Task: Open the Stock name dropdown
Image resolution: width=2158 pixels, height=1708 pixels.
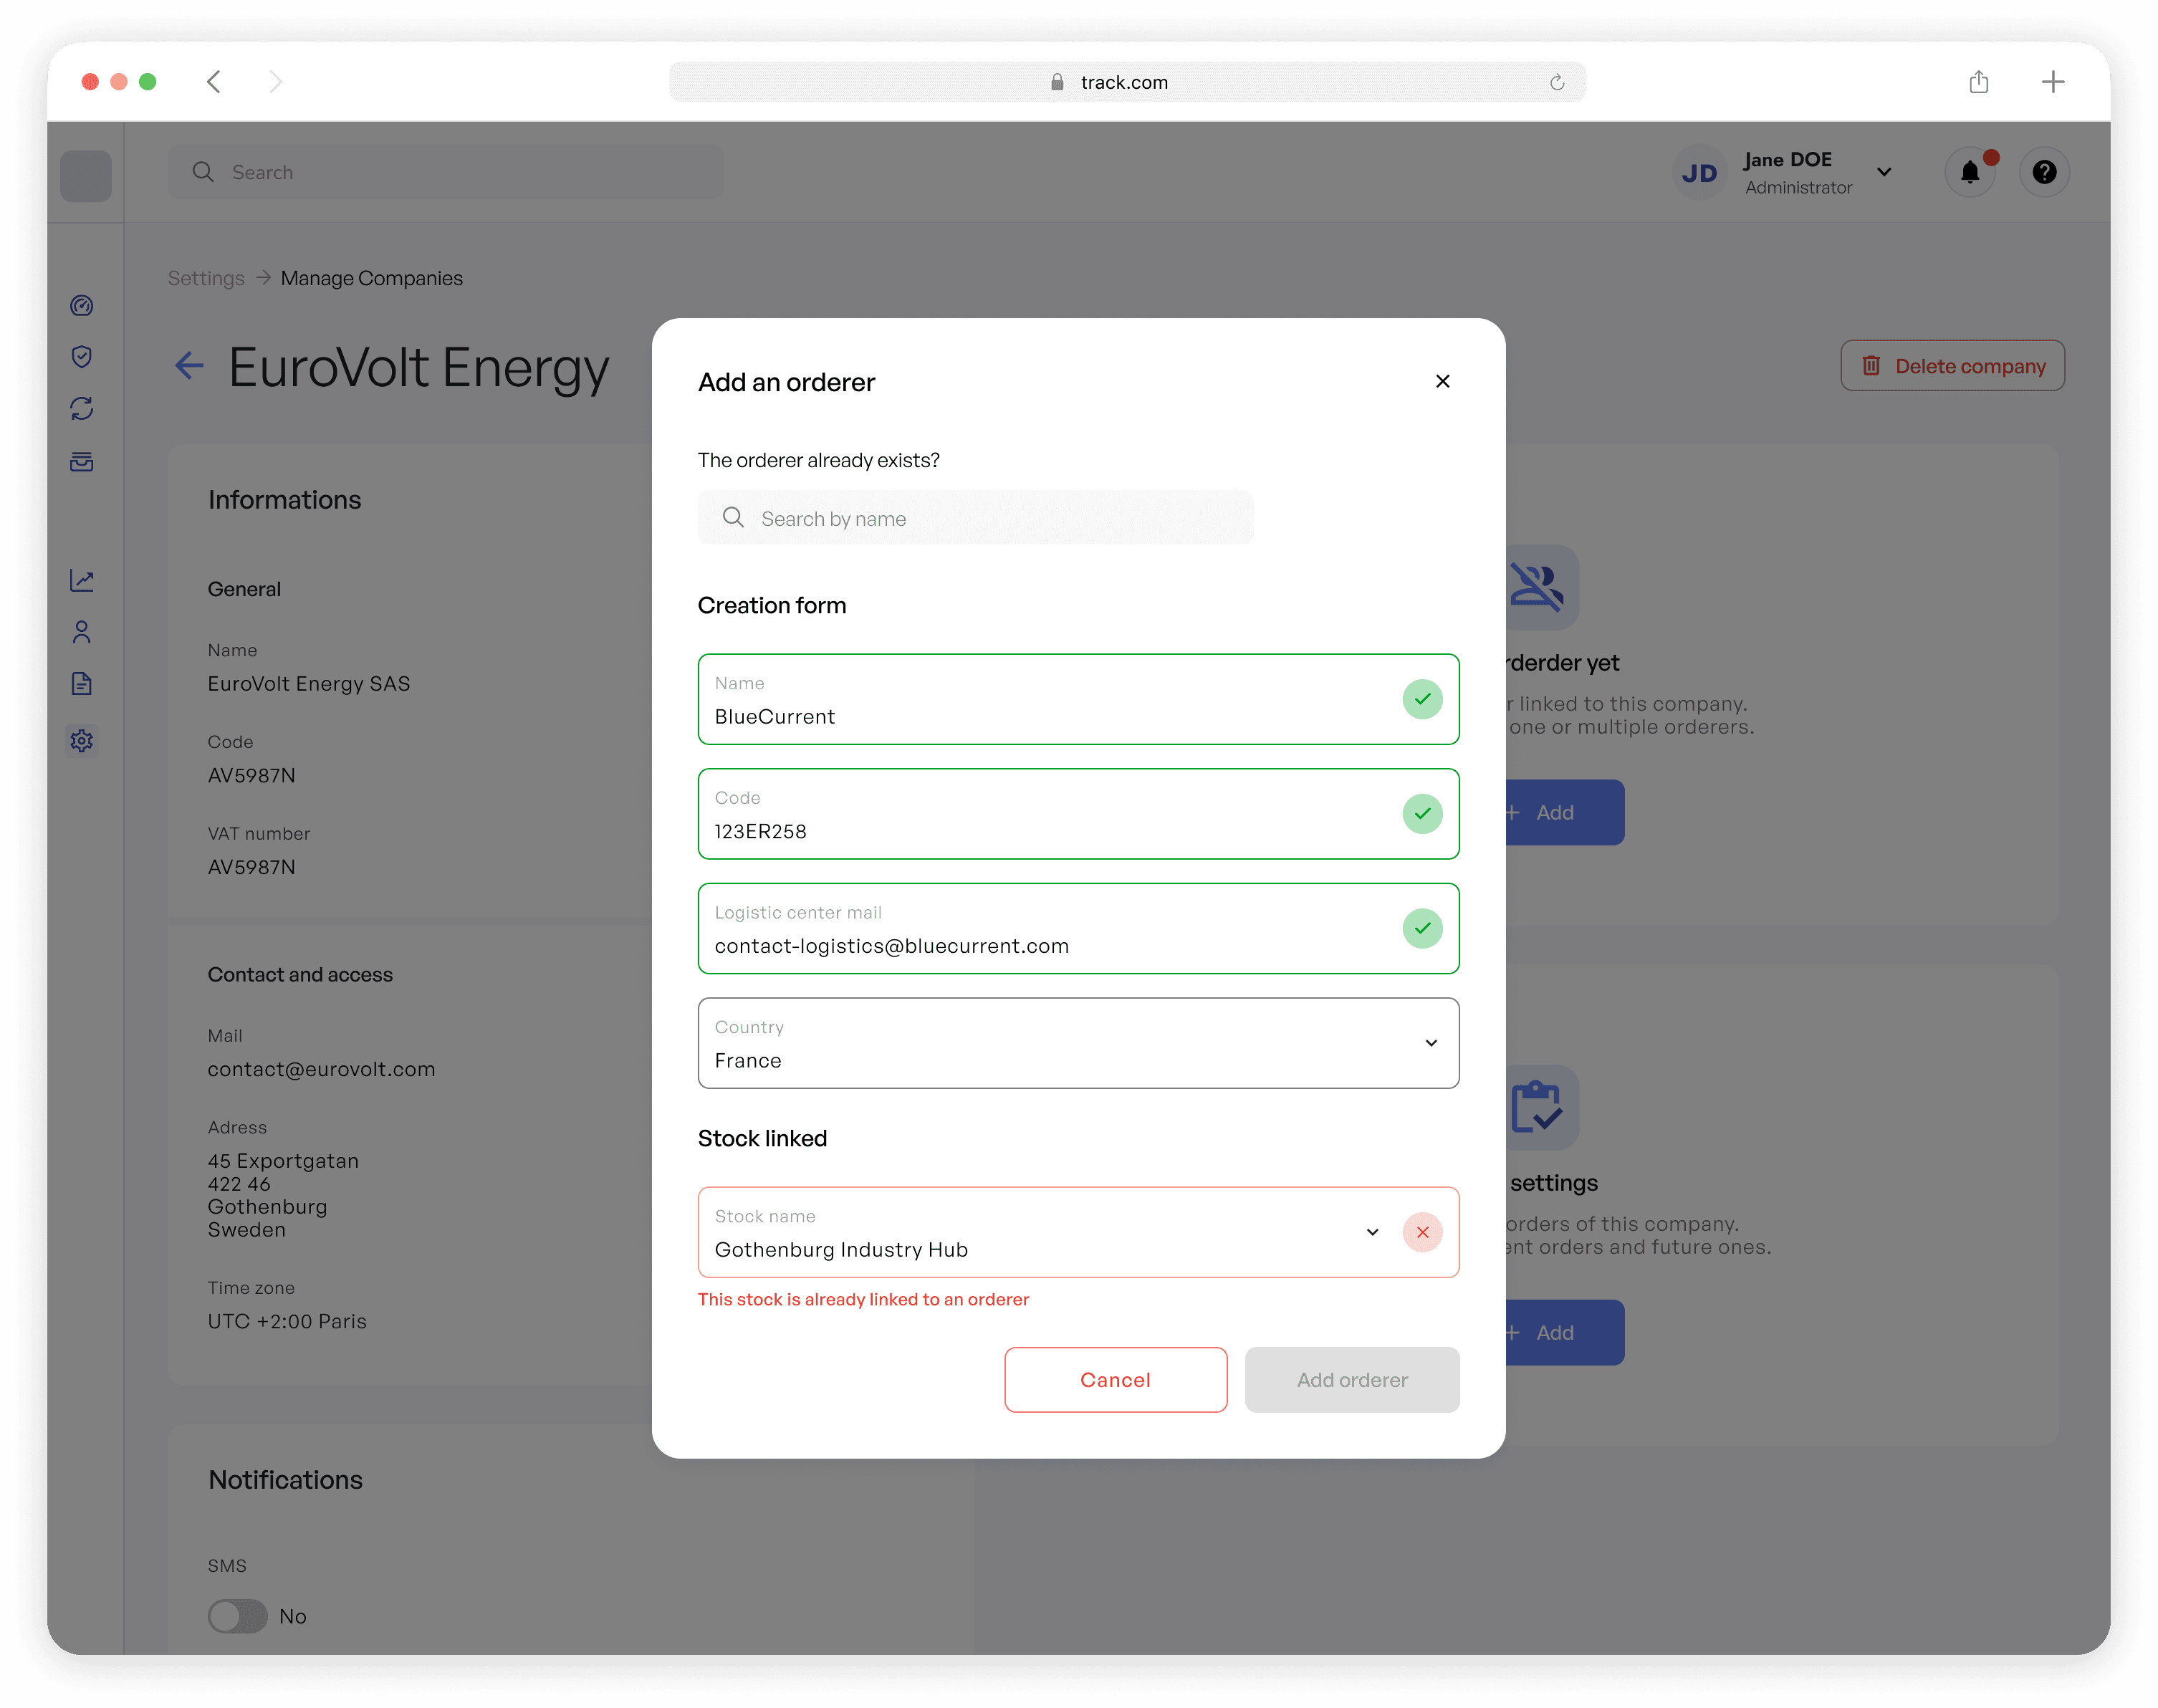Action: [1372, 1232]
